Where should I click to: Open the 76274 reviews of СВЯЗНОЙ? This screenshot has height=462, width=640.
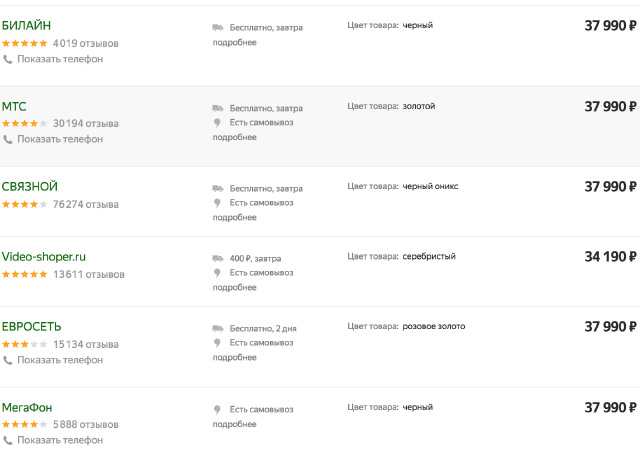point(86,204)
